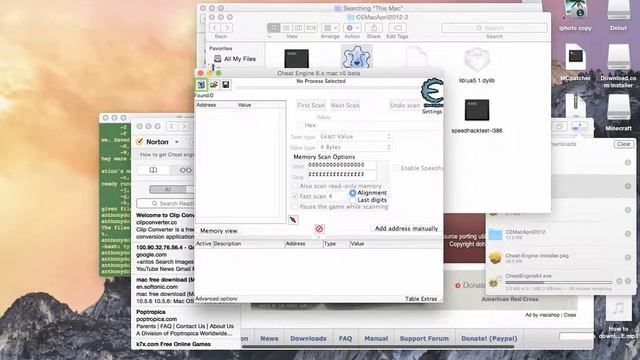
Task: Select column view in Finder toolbar
Action: [298, 28]
